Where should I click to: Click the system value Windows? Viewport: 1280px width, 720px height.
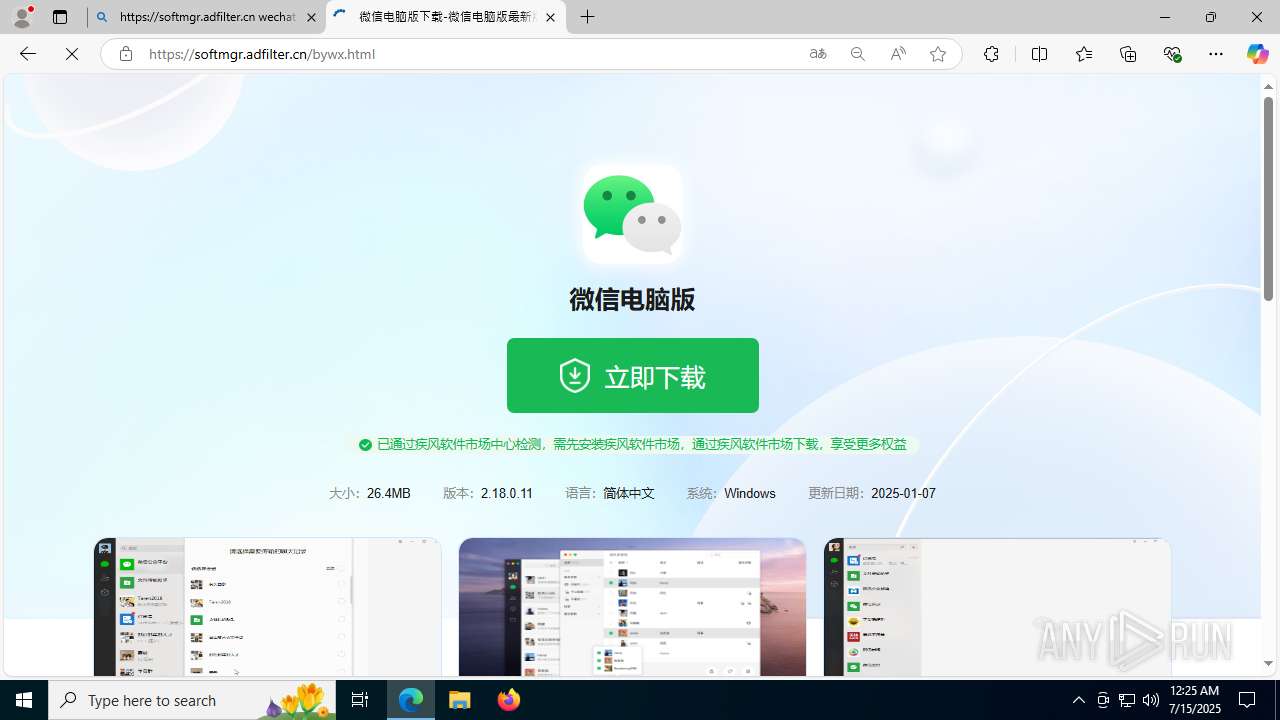pos(750,493)
